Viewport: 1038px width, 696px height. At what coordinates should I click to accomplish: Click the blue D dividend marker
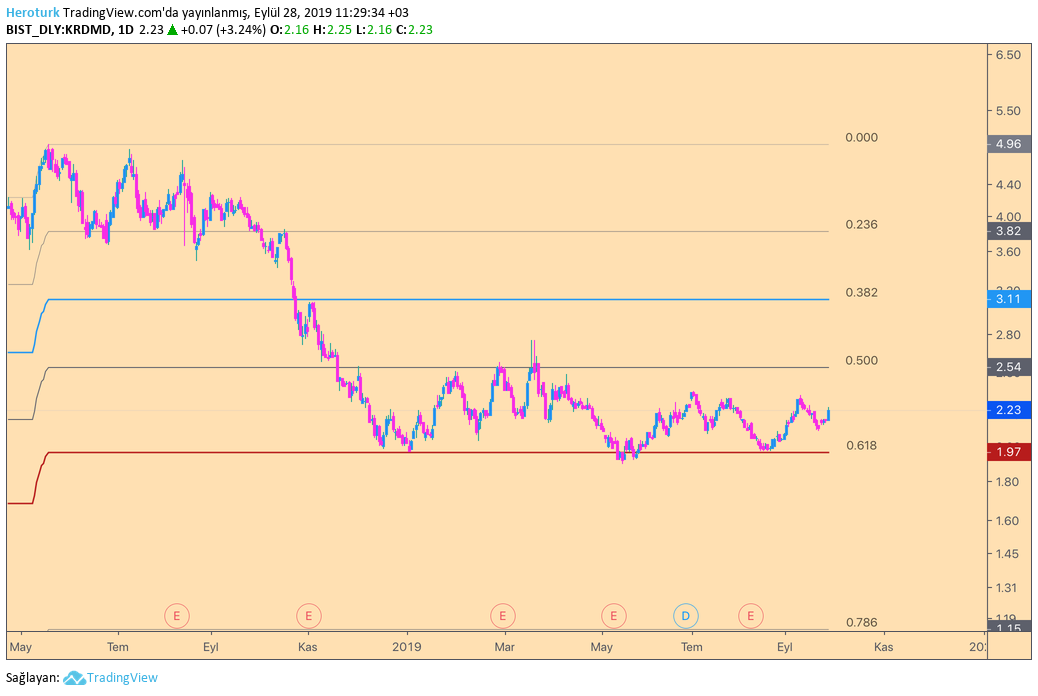(686, 616)
